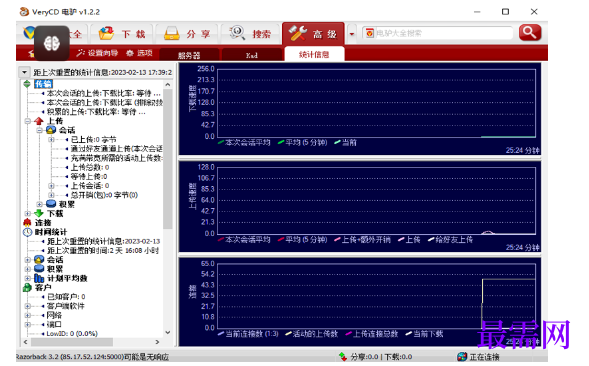Click the 时间统计 clock icon
This screenshot has width=589, height=366.
click(27, 232)
